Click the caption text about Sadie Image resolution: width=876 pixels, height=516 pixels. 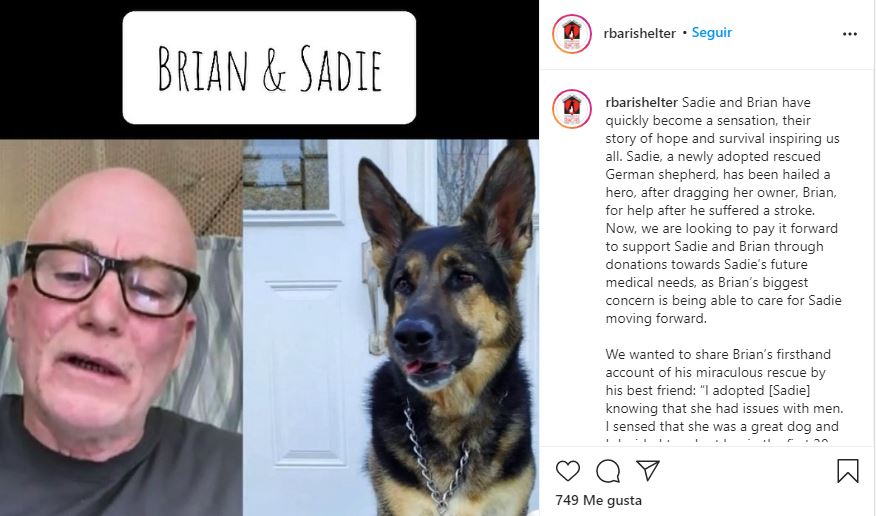pos(723,211)
